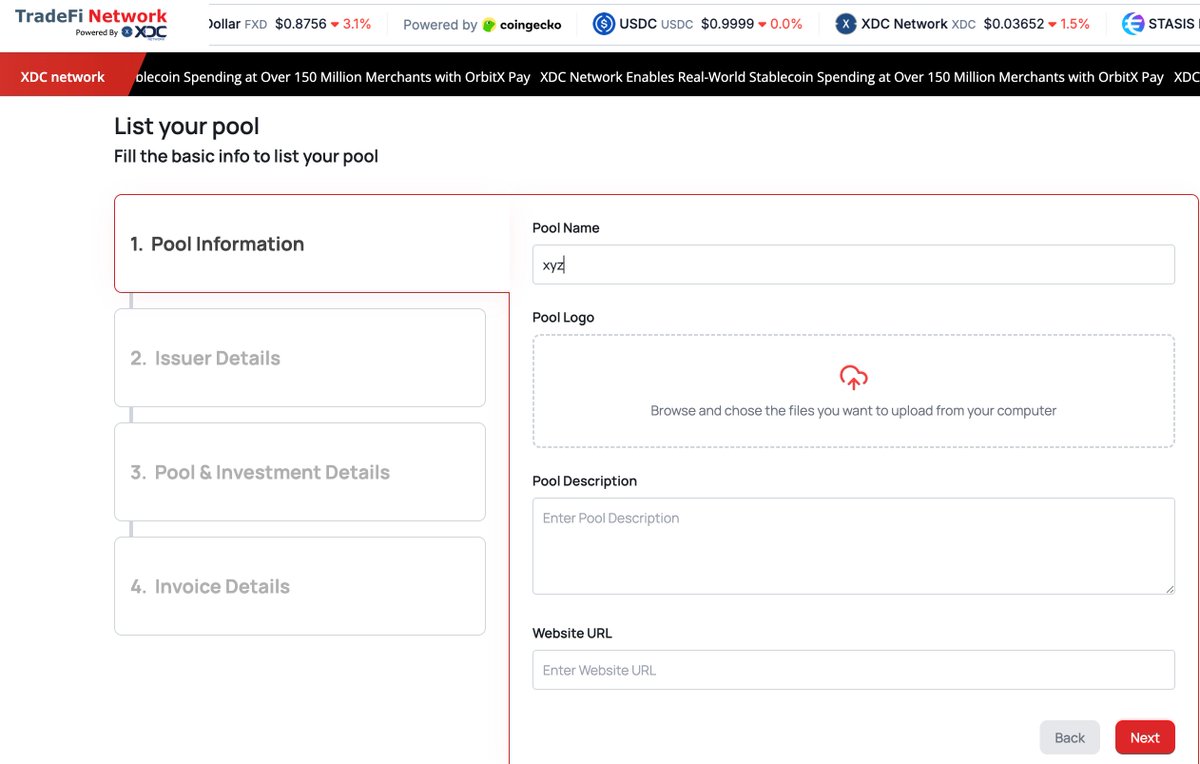Click the 3.1% change on FXD
The height and width of the screenshot is (764, 1200).
tap(351, 24)
